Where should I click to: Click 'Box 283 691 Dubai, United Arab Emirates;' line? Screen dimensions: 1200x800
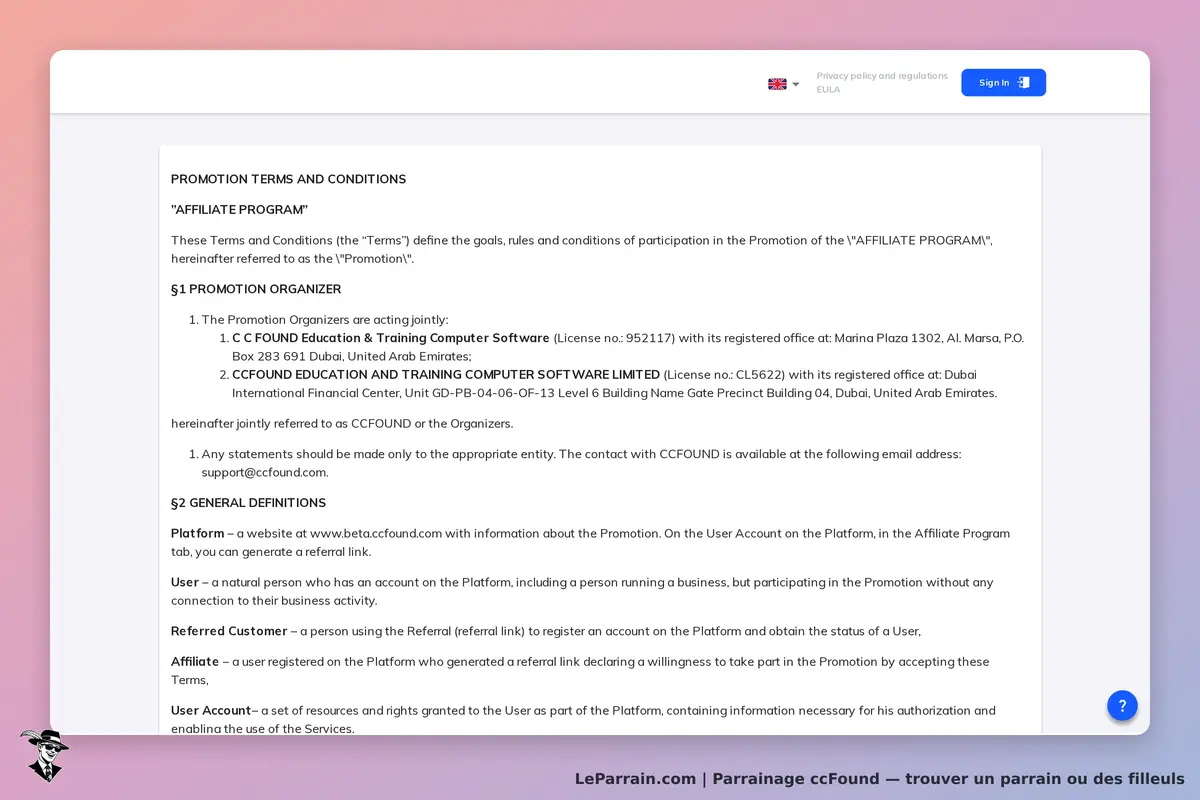point(352,356)
